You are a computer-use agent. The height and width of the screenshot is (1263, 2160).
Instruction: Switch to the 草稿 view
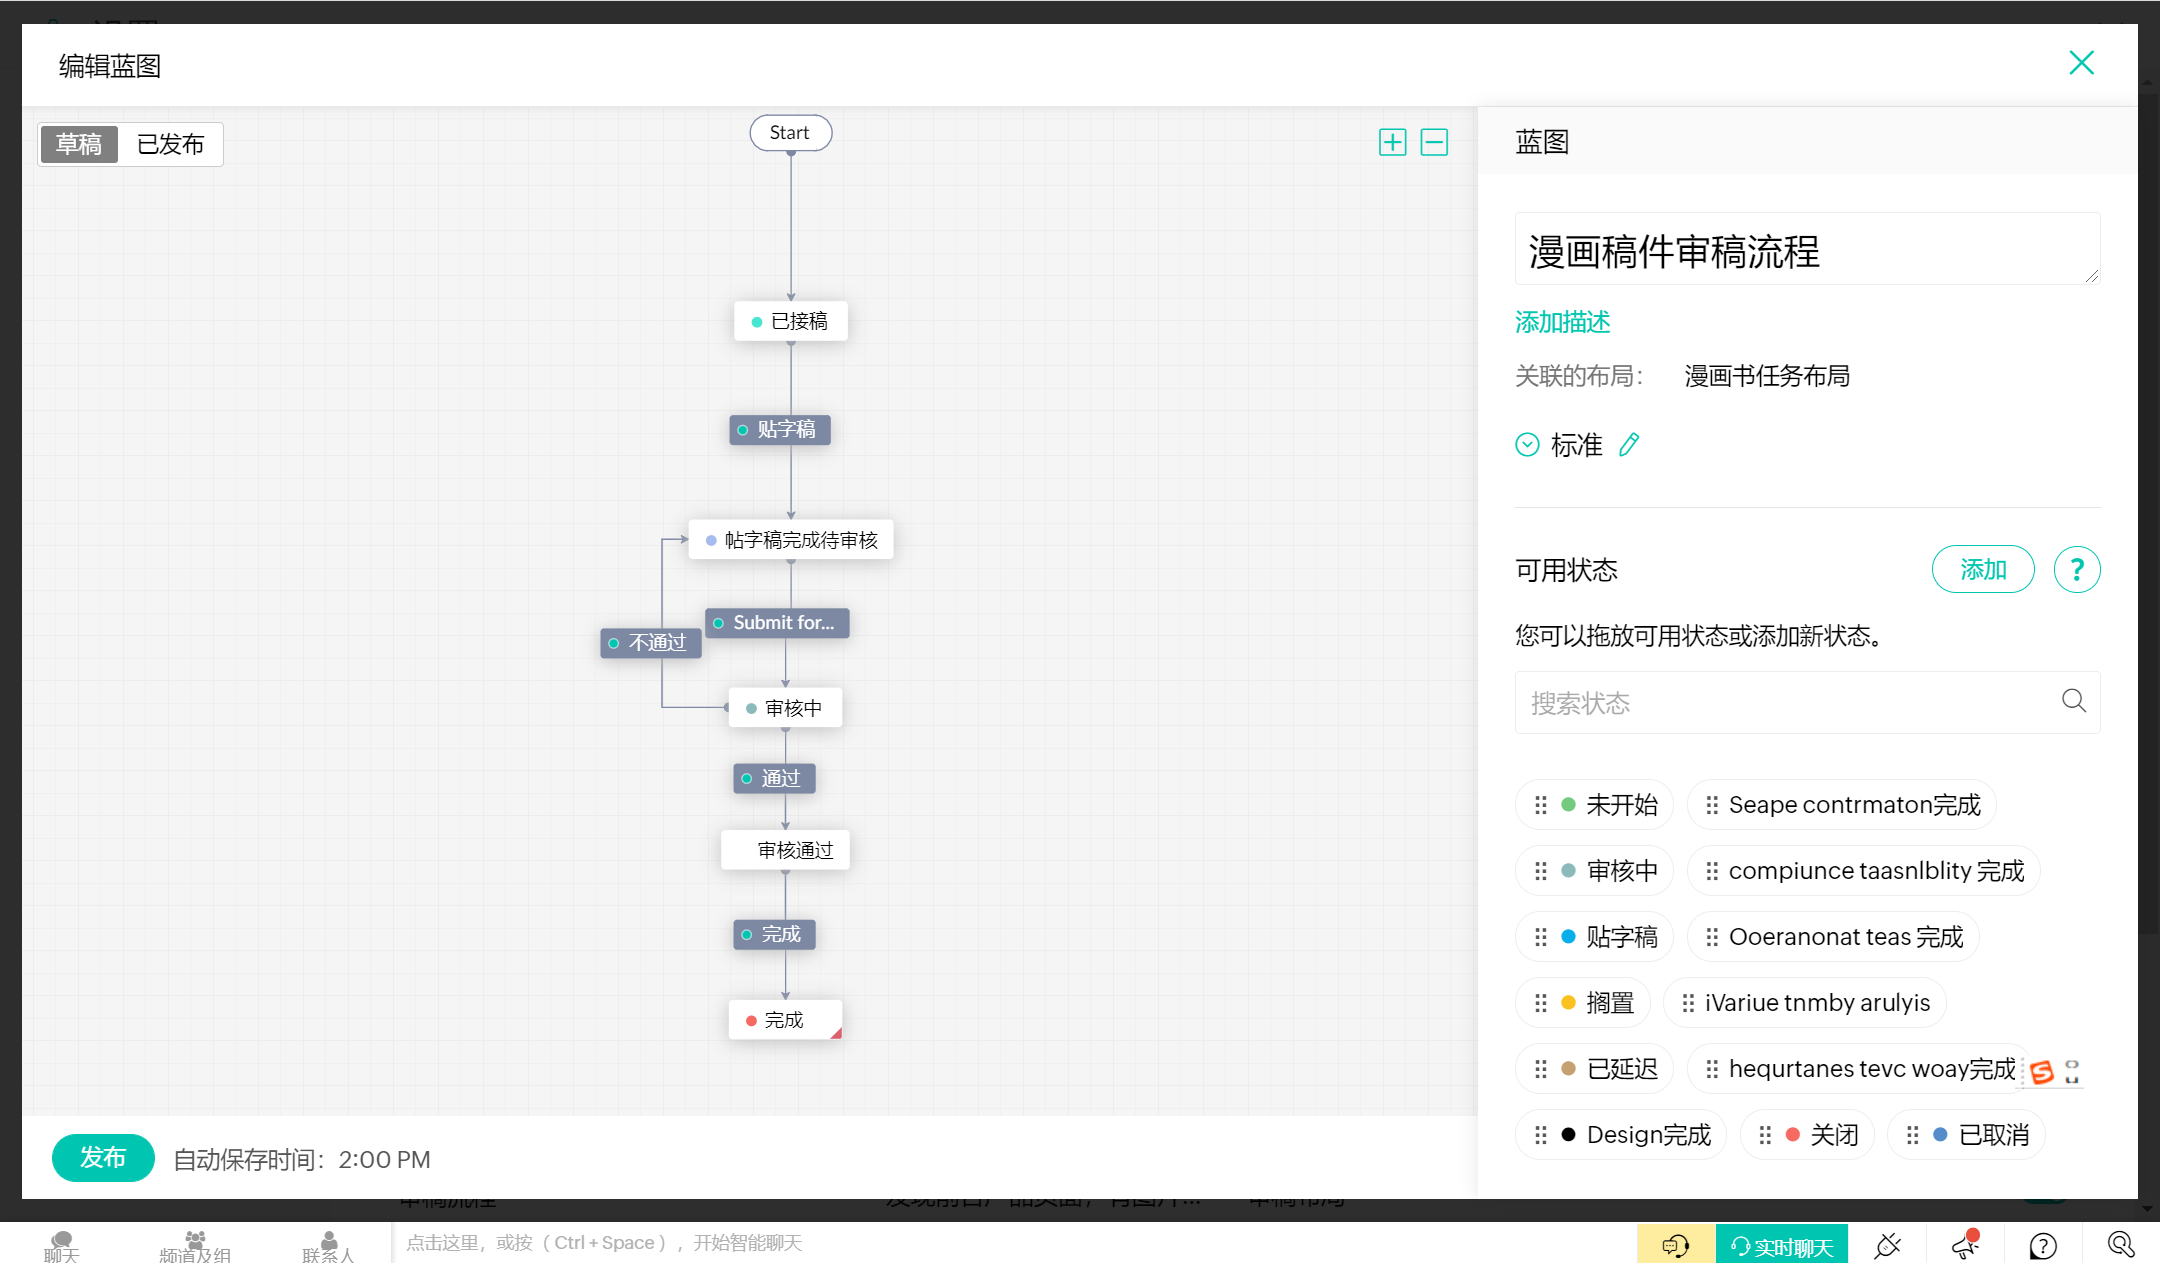point(79,144)
